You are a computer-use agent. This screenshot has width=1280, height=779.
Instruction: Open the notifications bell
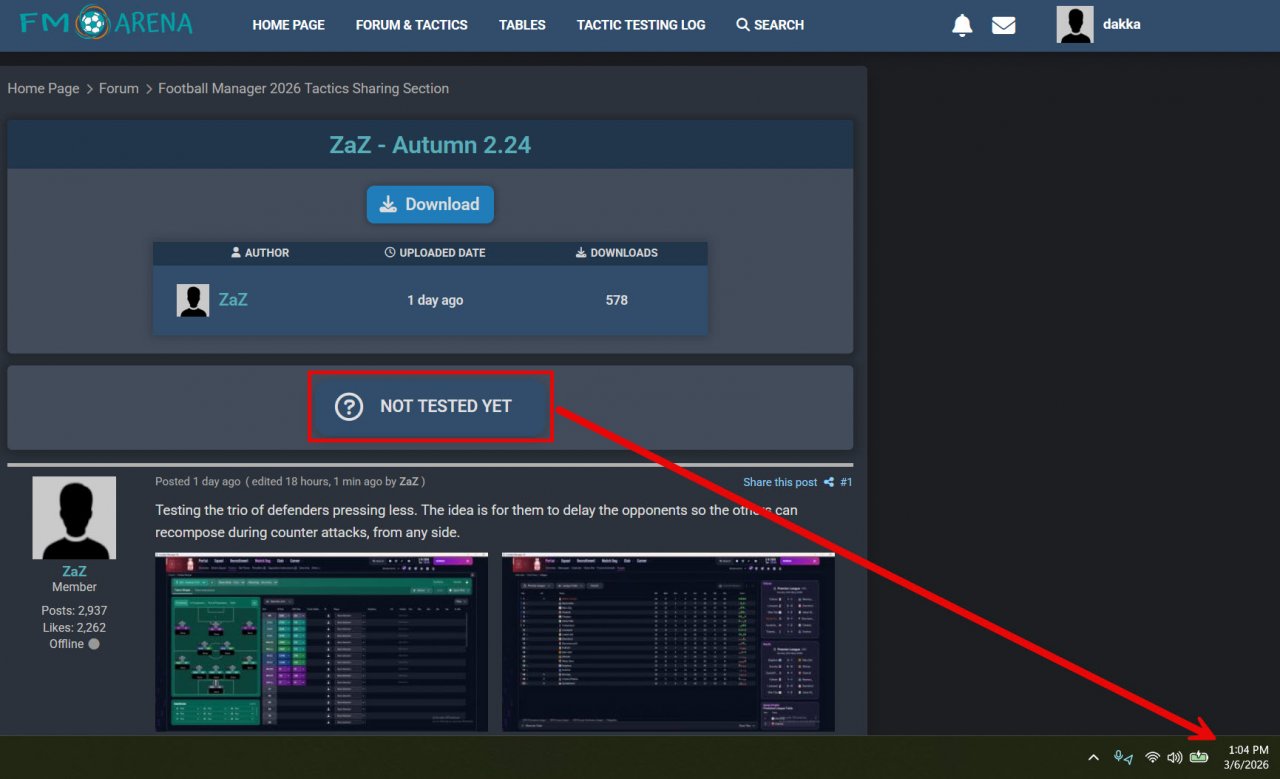click(x=962, y=25)
